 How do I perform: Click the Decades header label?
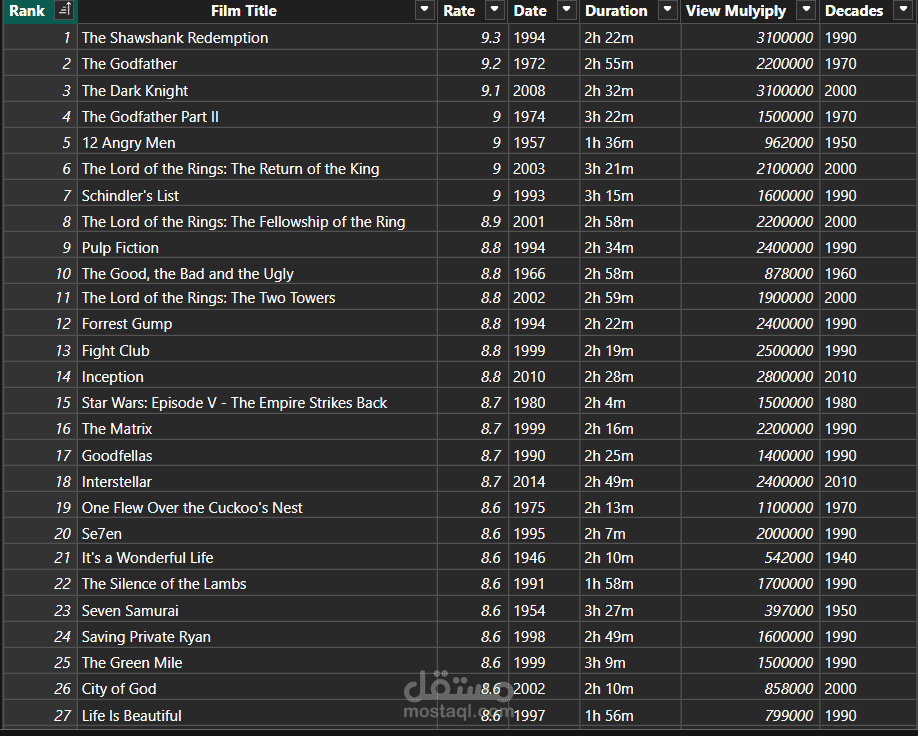(854, 11)
